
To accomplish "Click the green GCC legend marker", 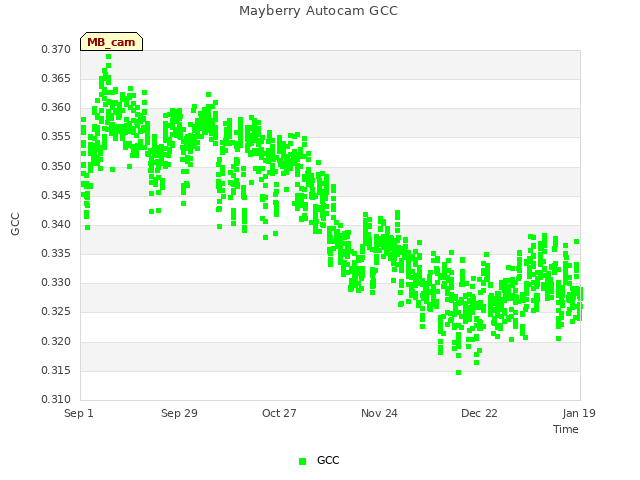I will coord(302,461).
